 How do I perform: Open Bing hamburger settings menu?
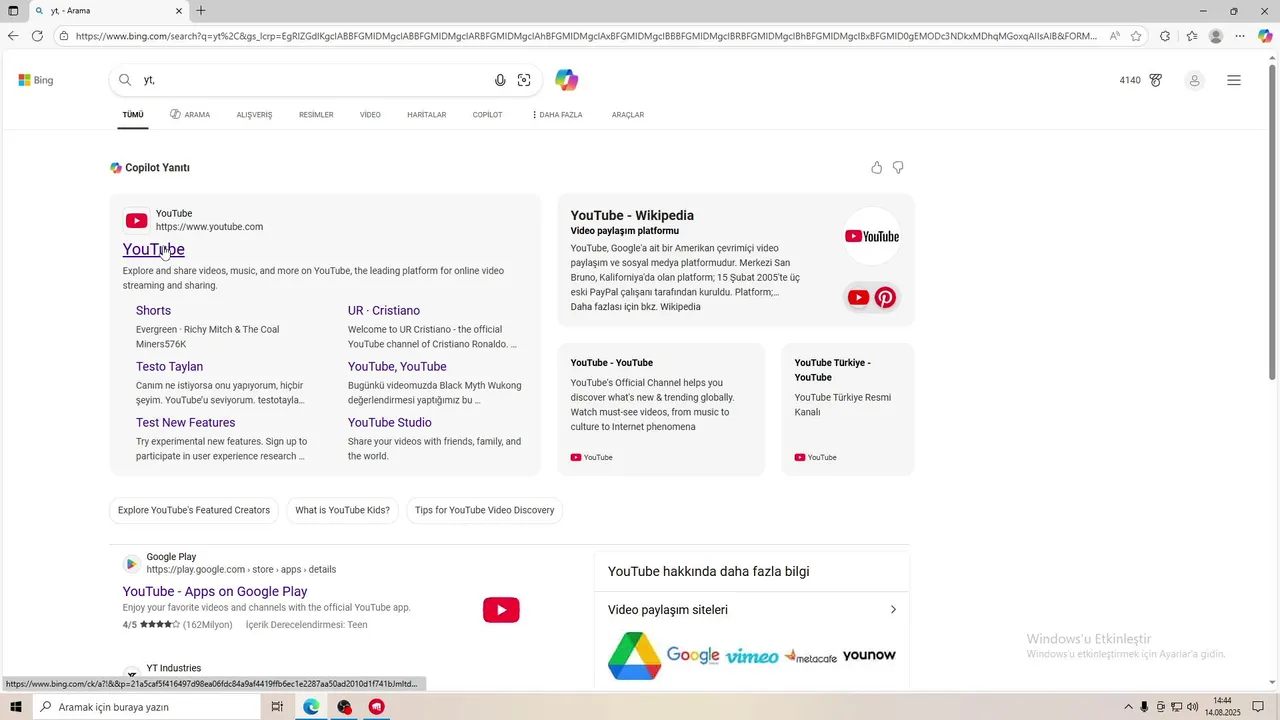1234,80
